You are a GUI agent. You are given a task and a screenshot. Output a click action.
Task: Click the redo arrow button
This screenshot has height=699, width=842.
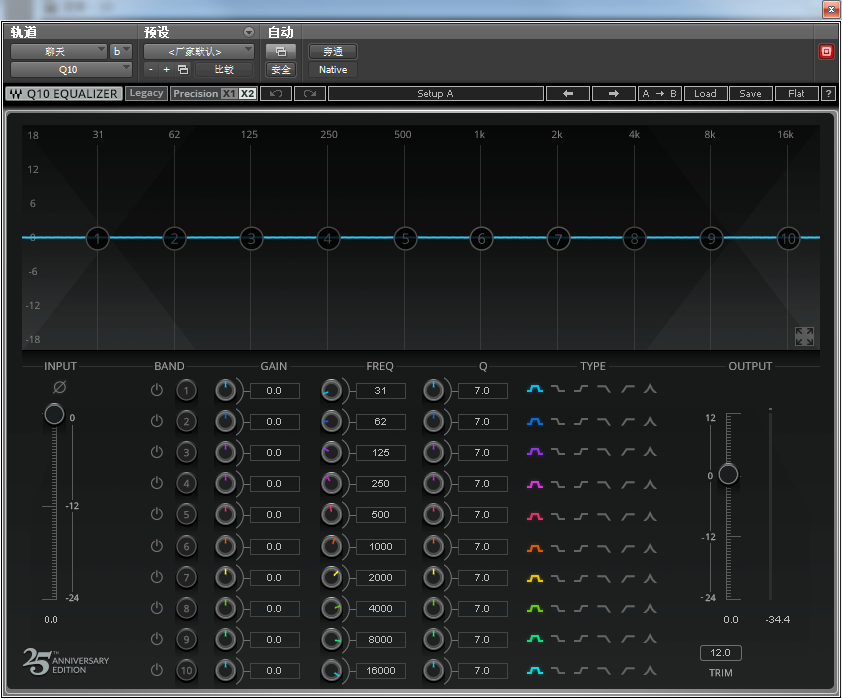(x=310, y=93)
